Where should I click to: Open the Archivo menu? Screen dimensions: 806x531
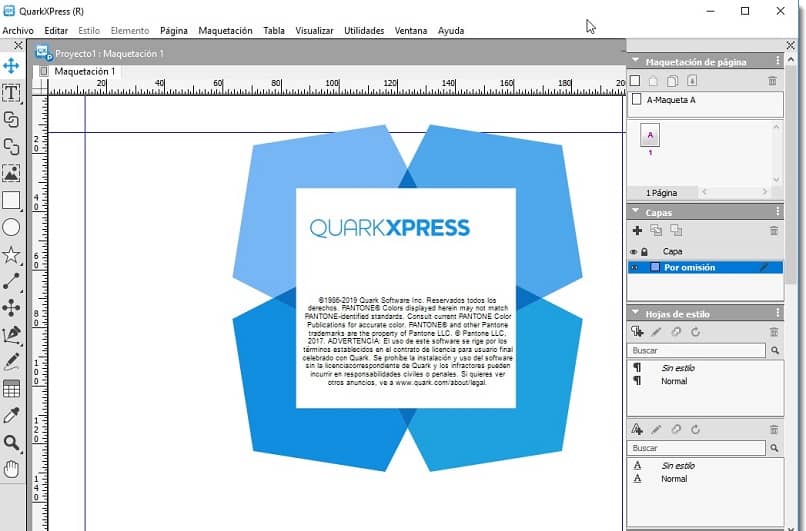tap(18, 31)
